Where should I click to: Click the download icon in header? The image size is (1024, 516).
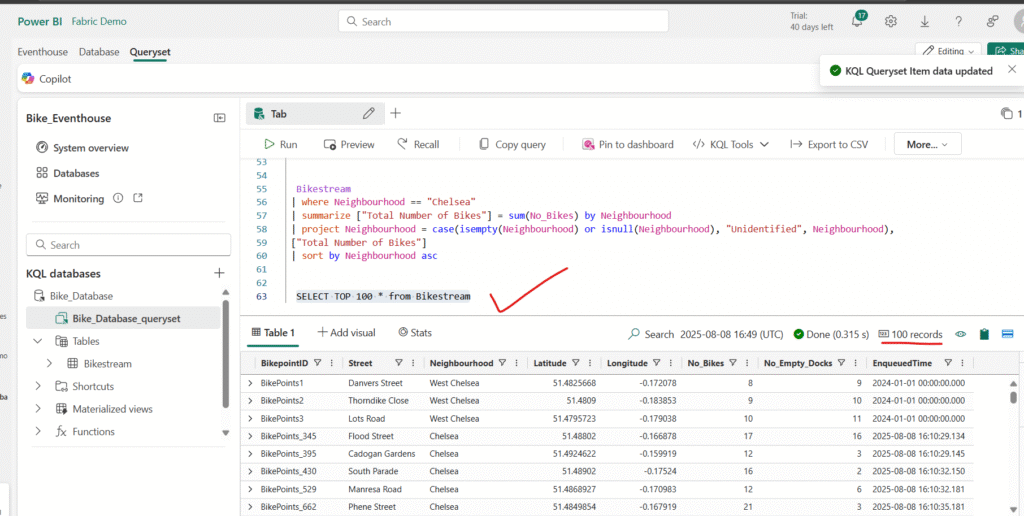pos(925,22)
